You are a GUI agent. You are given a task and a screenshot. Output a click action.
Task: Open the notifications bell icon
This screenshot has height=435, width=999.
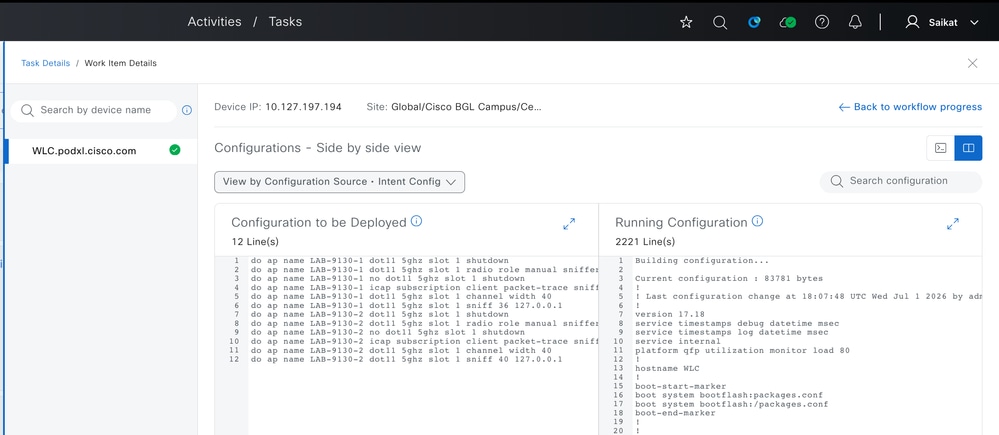point(855,22)
